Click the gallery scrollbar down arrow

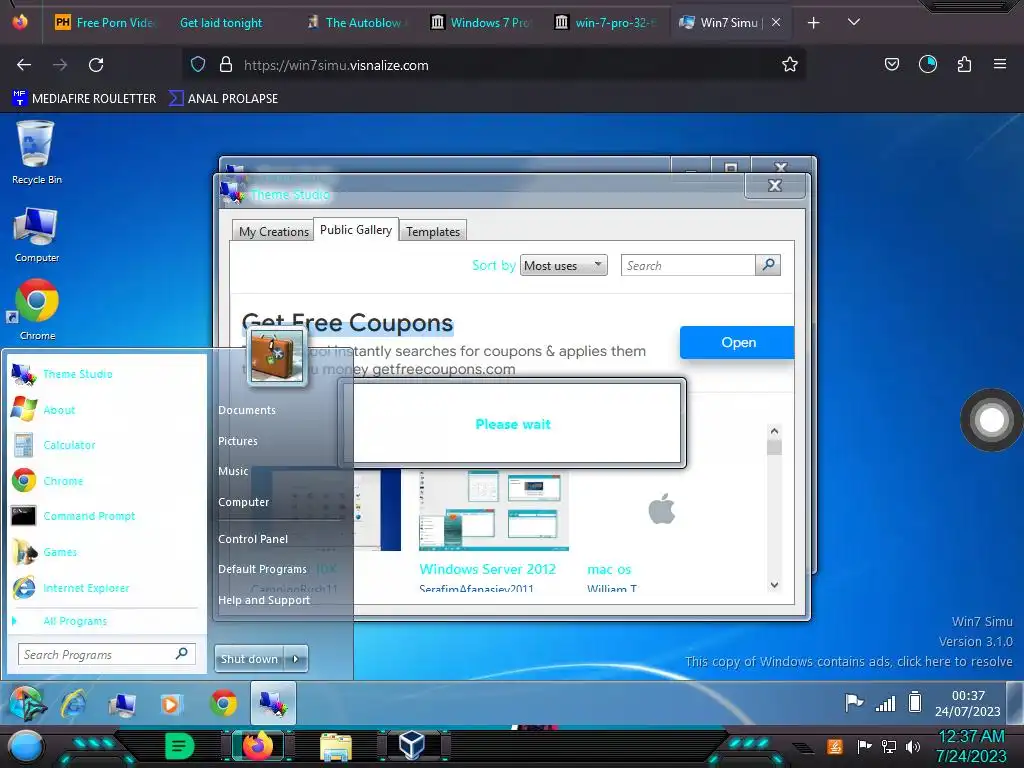pos(774,585)
